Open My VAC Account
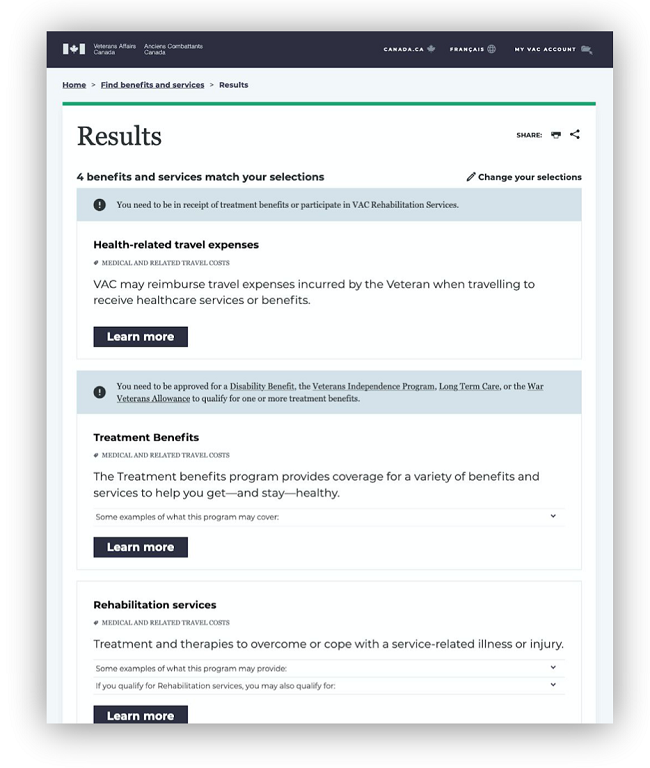This screenshot has width=650, height=768. [x=545, y=49]
